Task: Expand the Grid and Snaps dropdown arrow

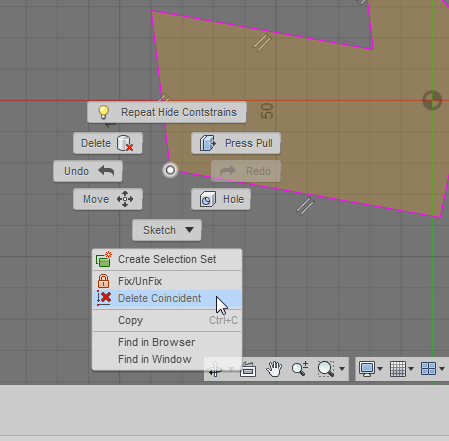Action: point(411,369)
